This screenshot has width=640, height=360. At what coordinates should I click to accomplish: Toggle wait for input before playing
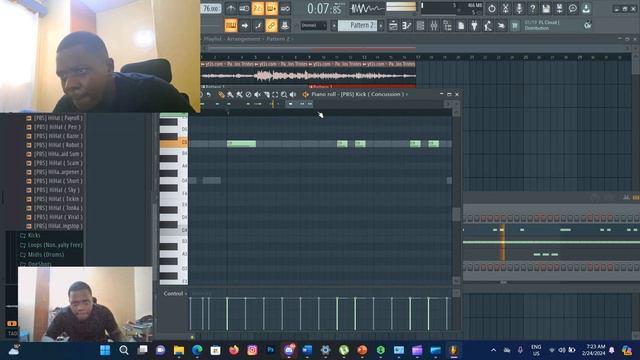click(x=244, y=9)
